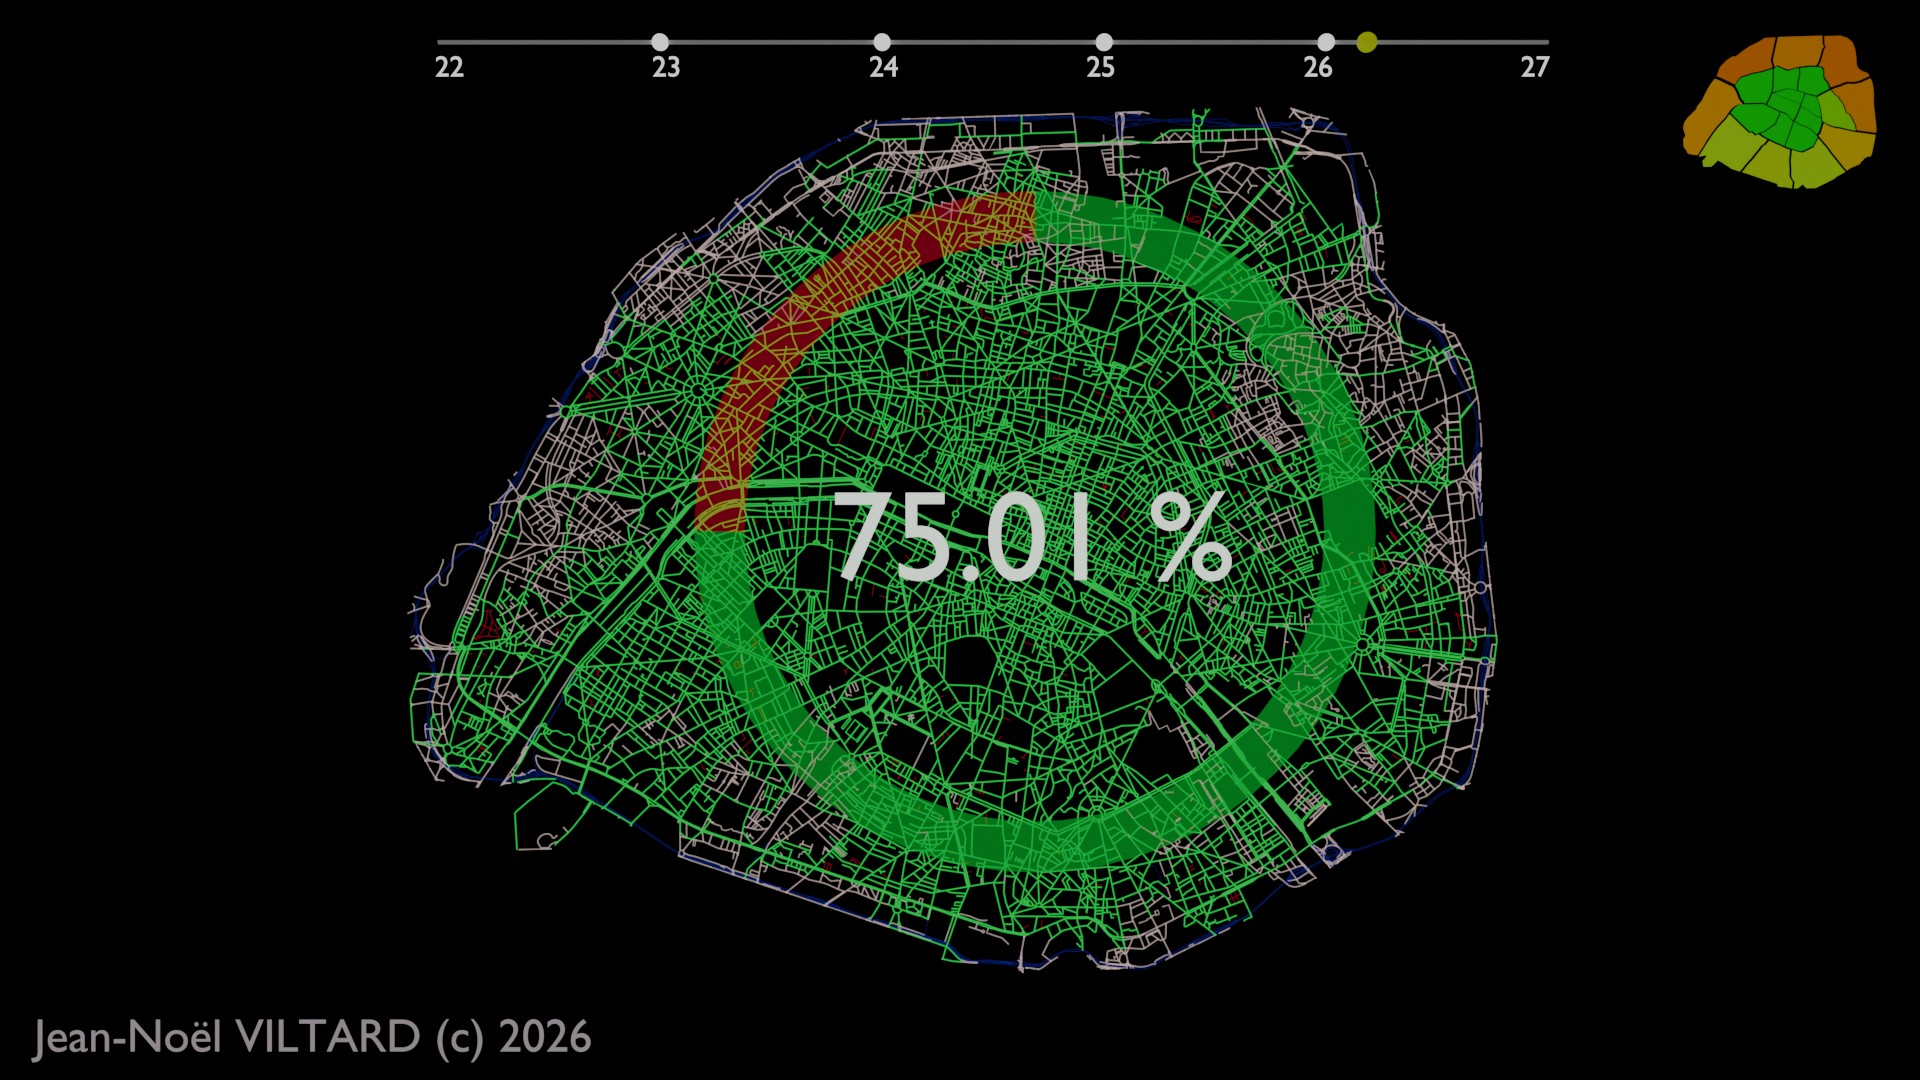Click the 27 timeline label
The height and width of the screenshot is (1080, 1920).
(x=1535, y=67)
